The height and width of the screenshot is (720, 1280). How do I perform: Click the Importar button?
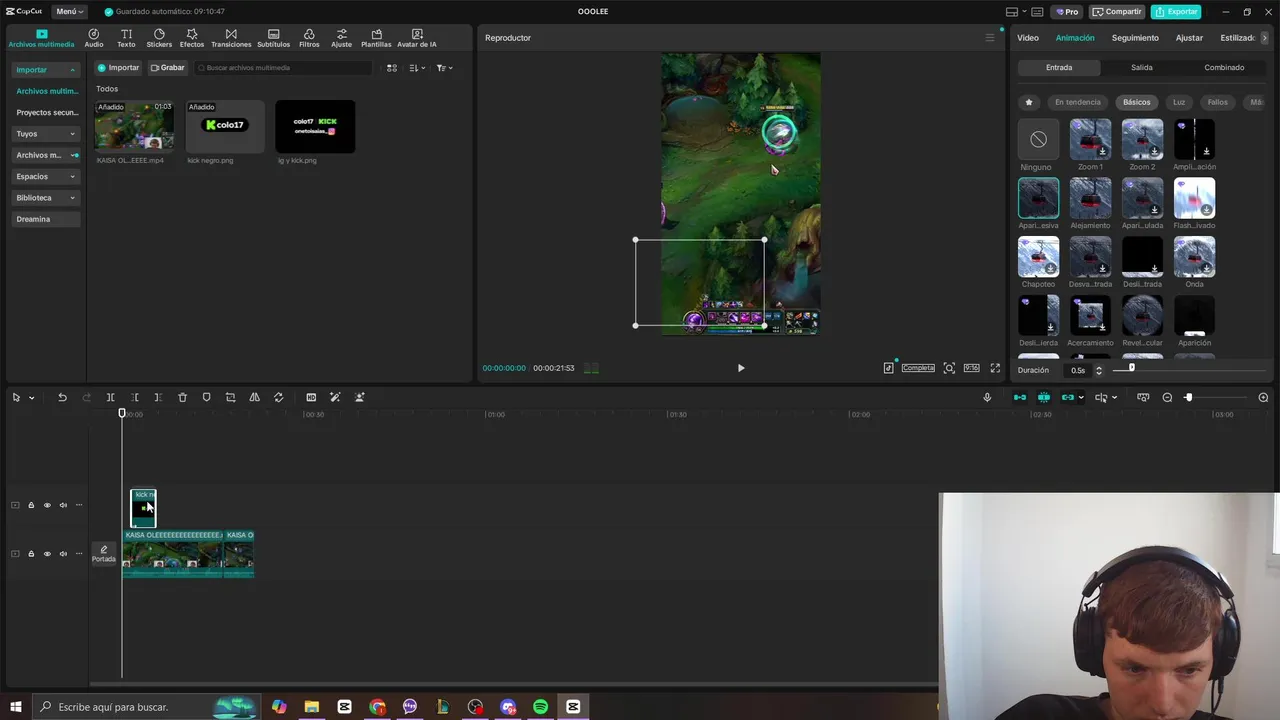[118, 68]
